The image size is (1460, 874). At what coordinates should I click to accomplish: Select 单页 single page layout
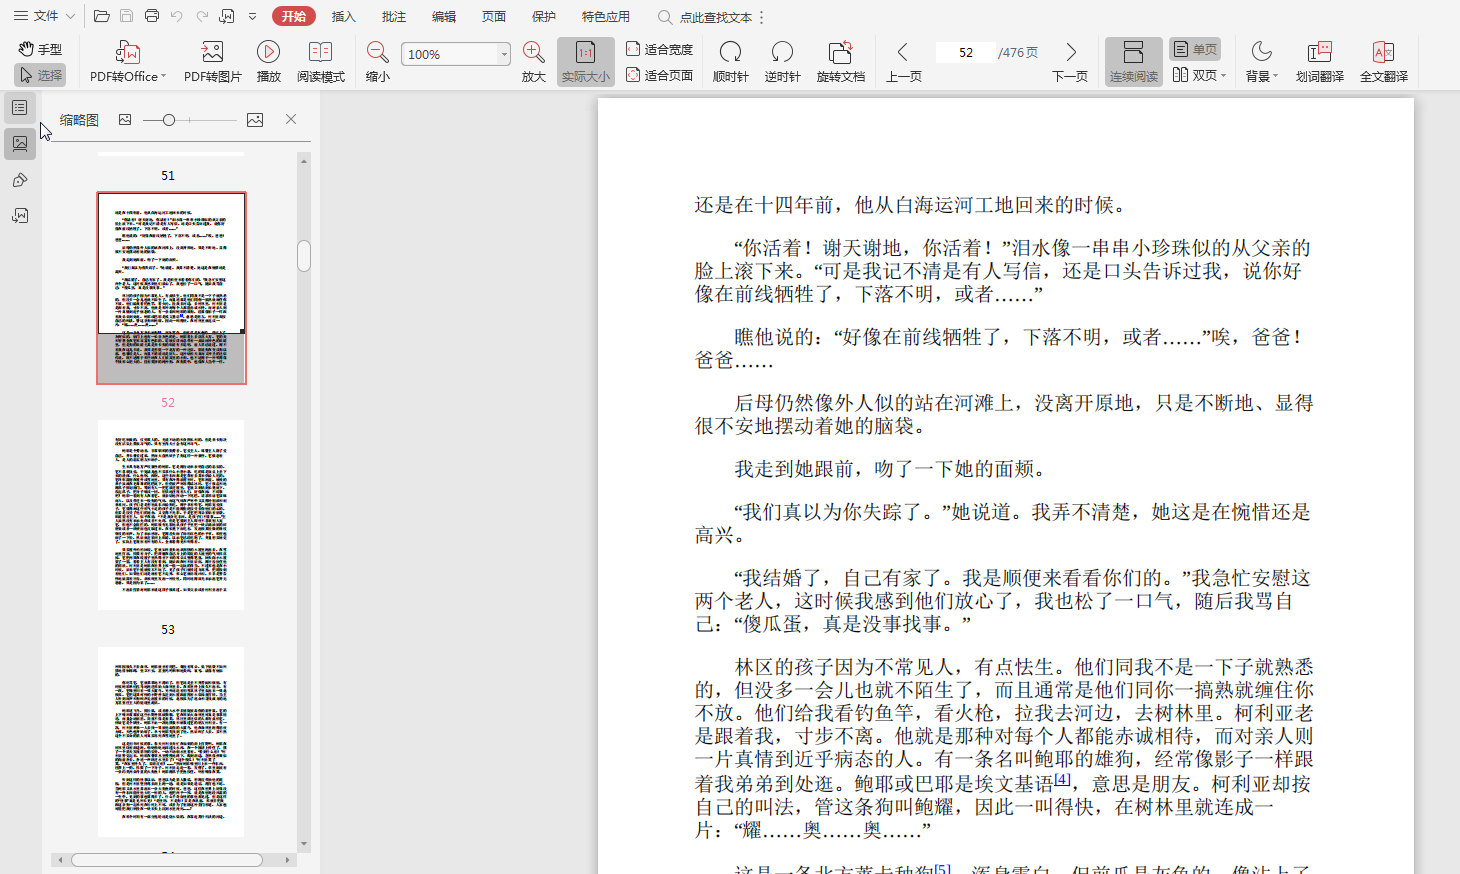tap(1195, 49)
